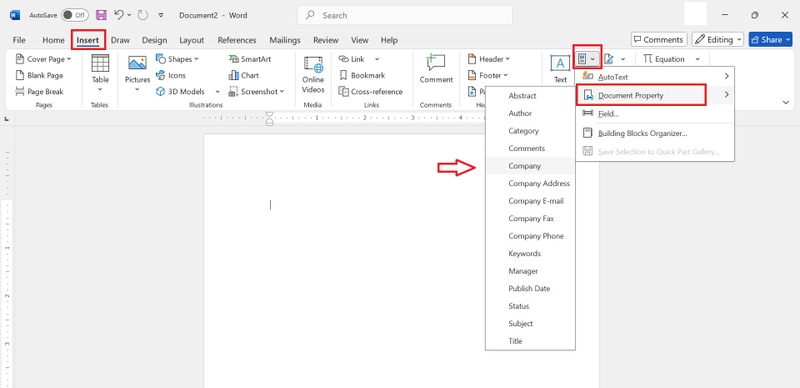Image resolution: width=800 pixels, height=388 pixels.
Task: Open the 3D Models dropdown arrow
Action: (217, 92)
